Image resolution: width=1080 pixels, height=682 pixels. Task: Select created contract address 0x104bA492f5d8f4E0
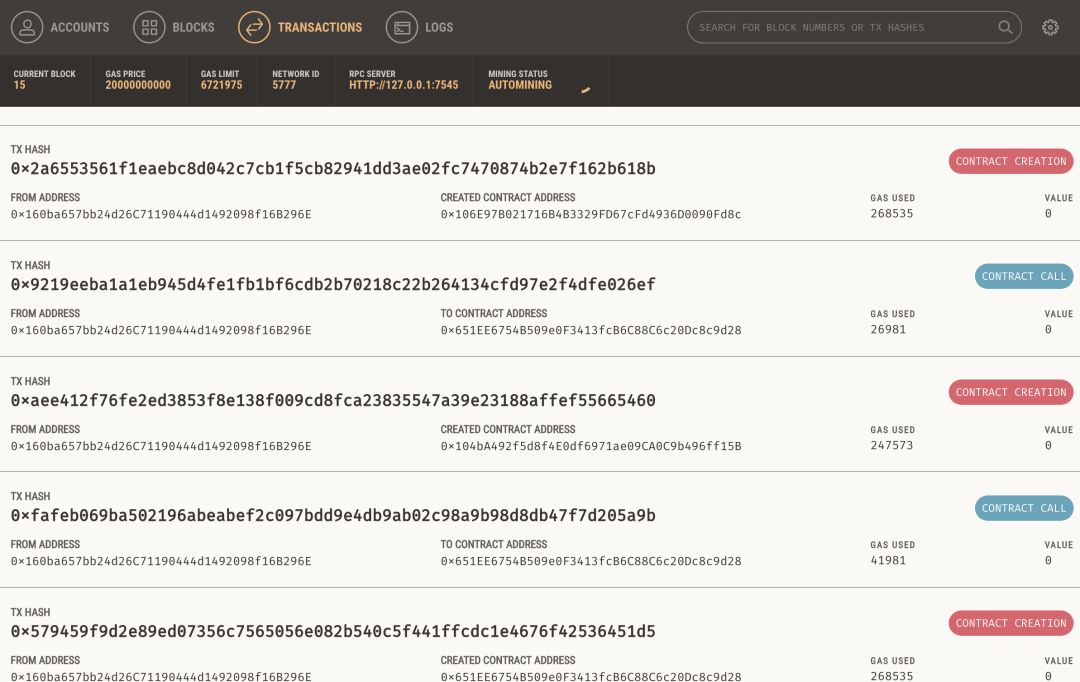591,446
